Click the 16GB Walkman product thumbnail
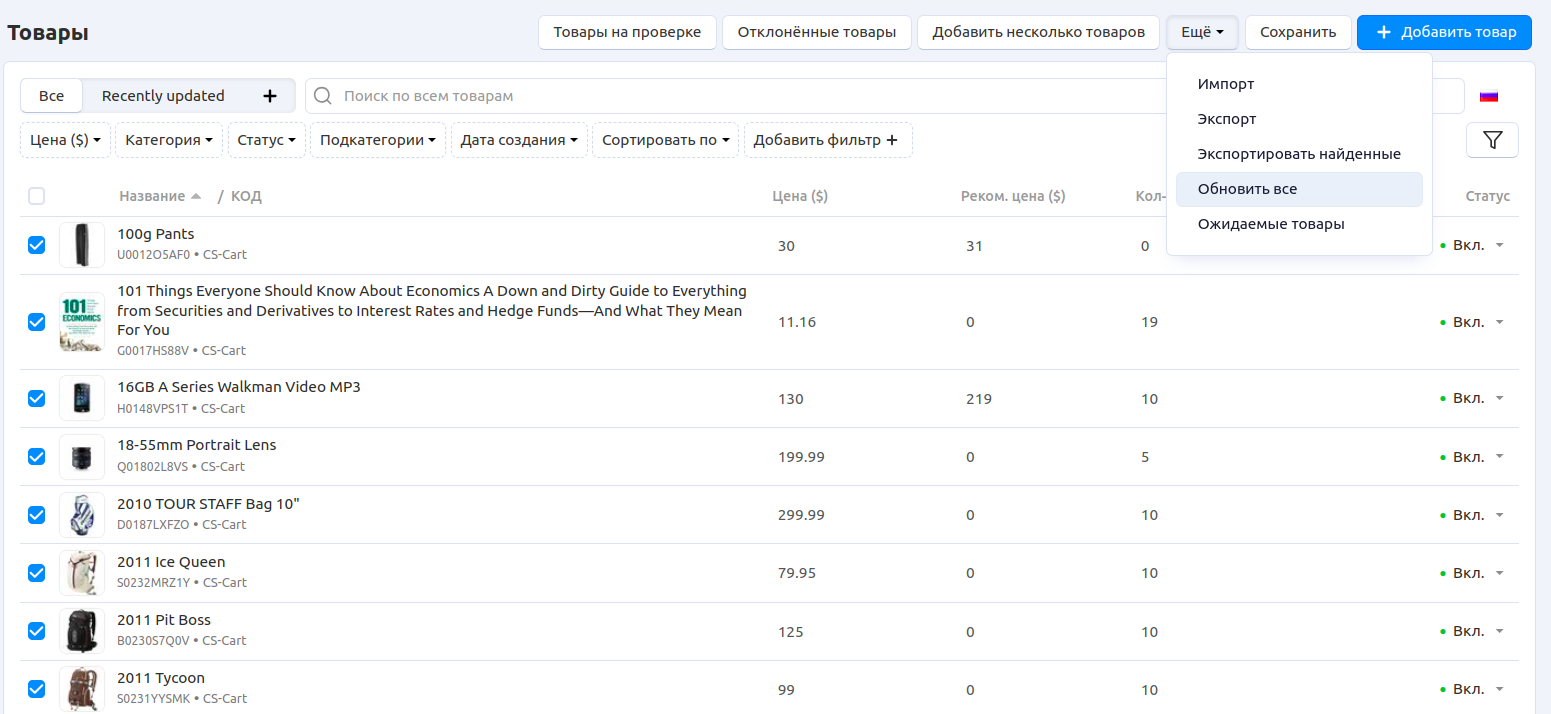 click(81, 398)
